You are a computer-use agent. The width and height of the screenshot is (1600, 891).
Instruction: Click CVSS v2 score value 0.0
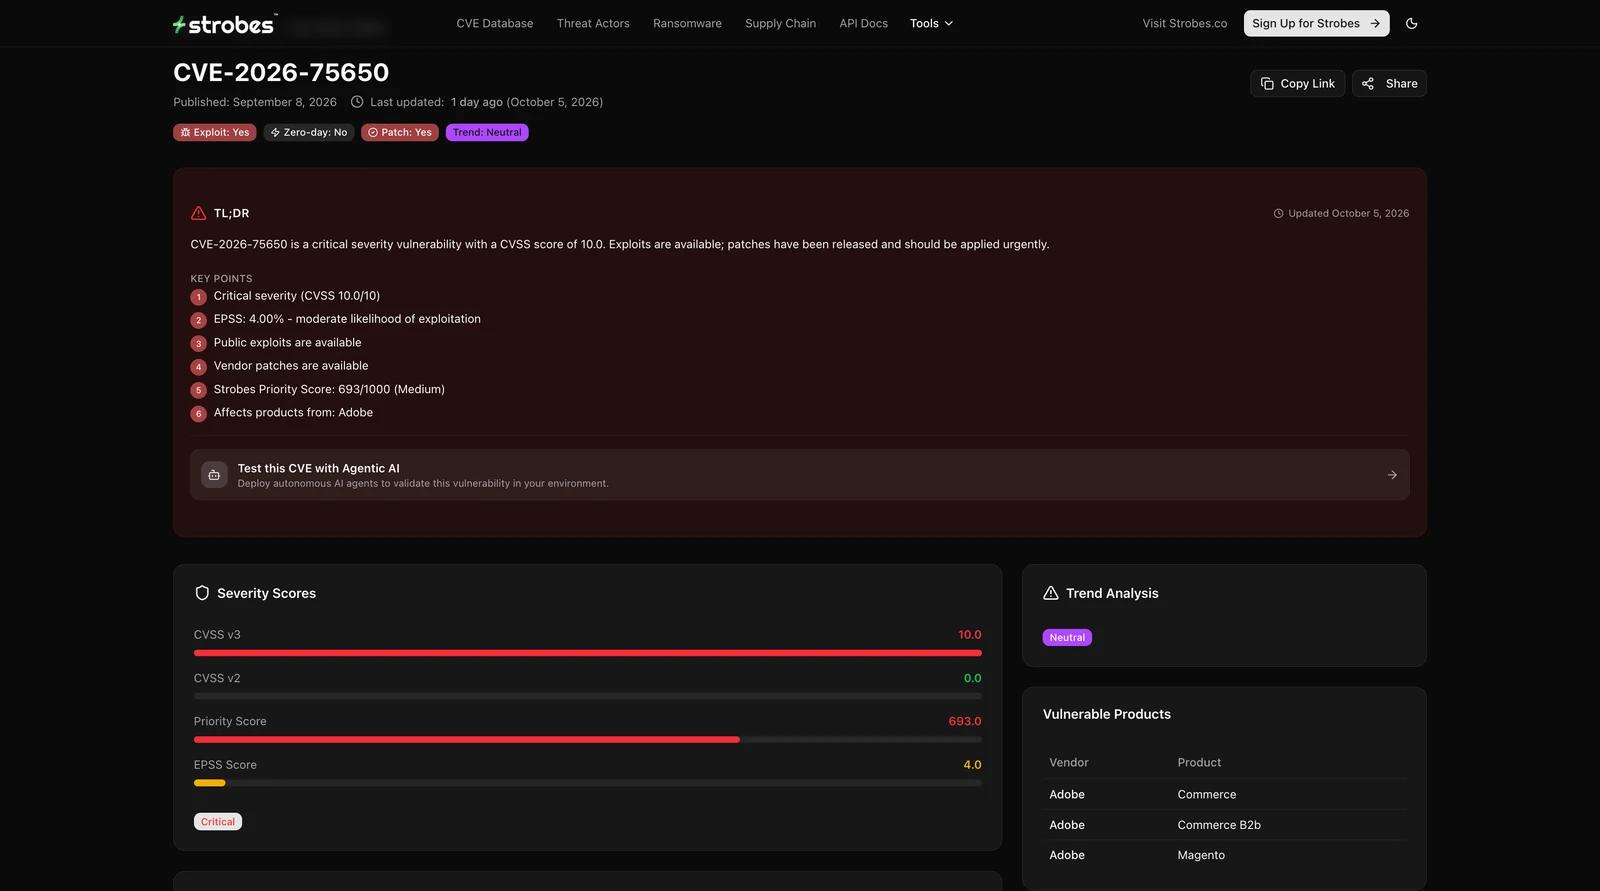click(972, 678)
